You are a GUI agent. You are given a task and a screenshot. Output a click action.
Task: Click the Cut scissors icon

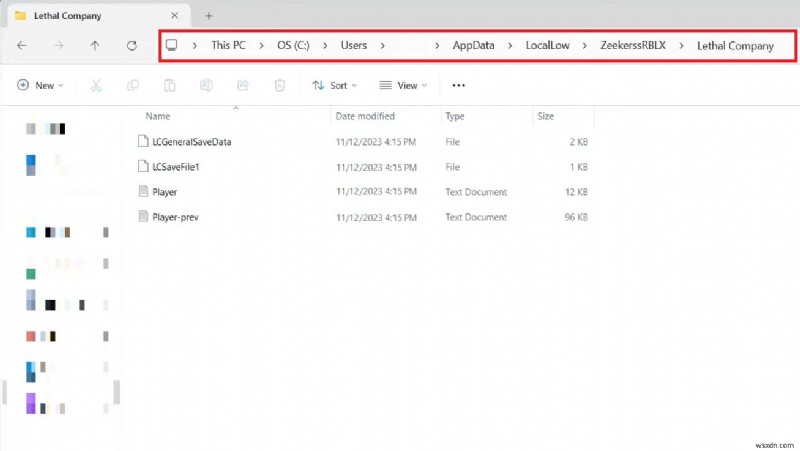[x=96, y=85]
